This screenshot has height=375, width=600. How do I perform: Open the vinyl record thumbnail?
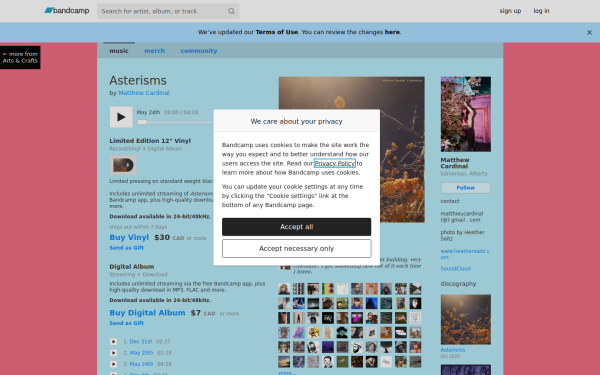click(x=123, y=165)
